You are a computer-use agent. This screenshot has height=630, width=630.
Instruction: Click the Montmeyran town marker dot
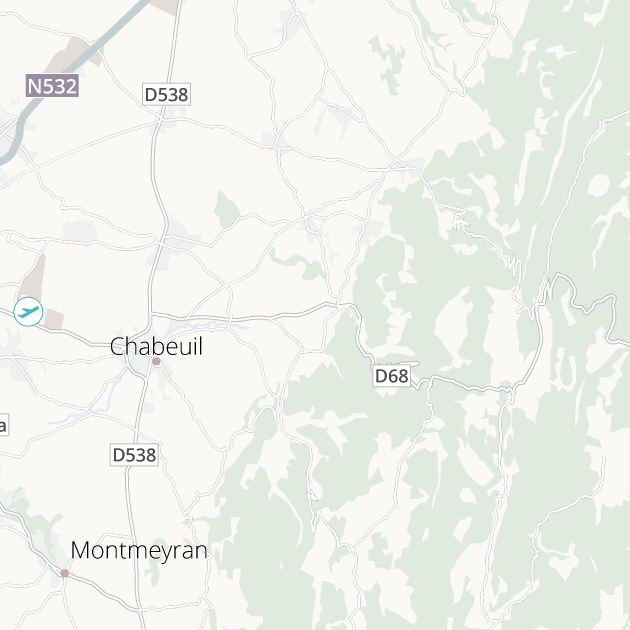coord(65,573)
